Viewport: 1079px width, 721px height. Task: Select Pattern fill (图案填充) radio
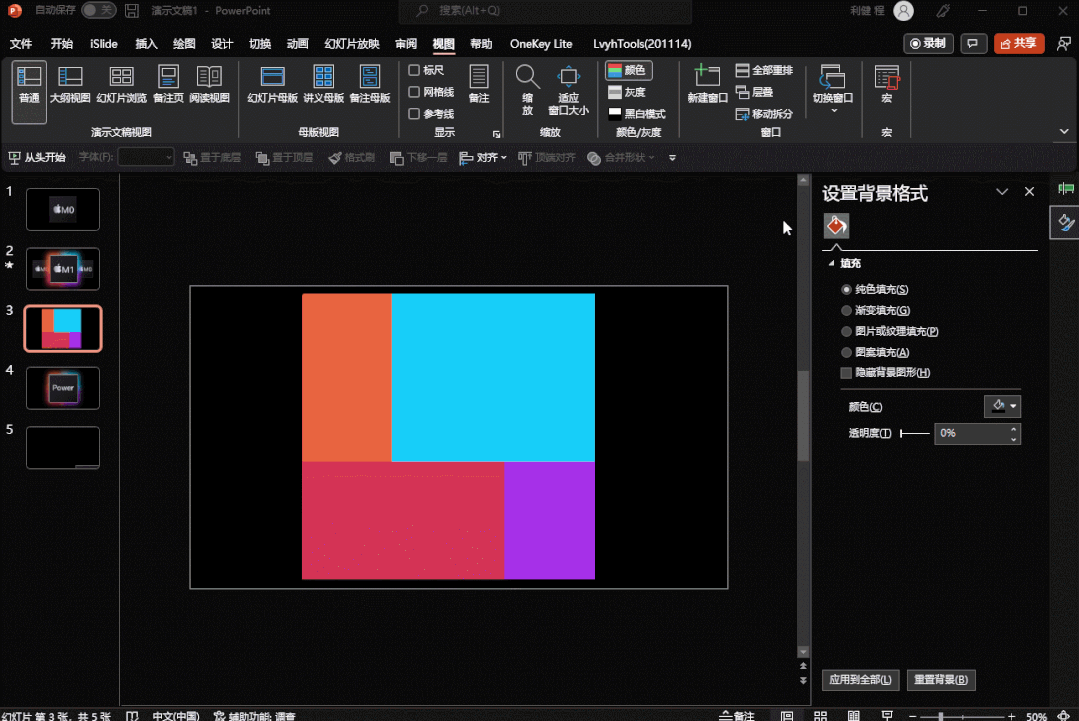click(x=846, y=352)
